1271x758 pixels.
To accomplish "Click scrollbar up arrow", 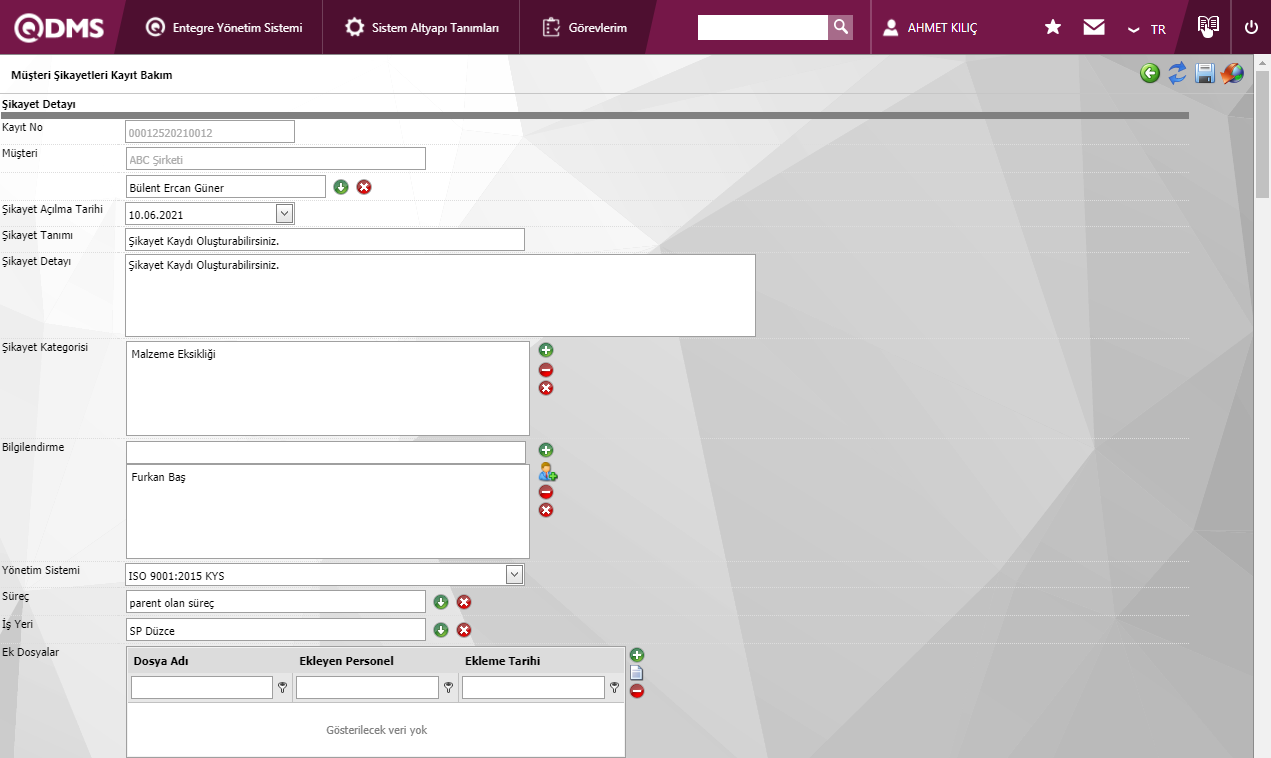I will pyautogui.click(x=1262, y=62).
